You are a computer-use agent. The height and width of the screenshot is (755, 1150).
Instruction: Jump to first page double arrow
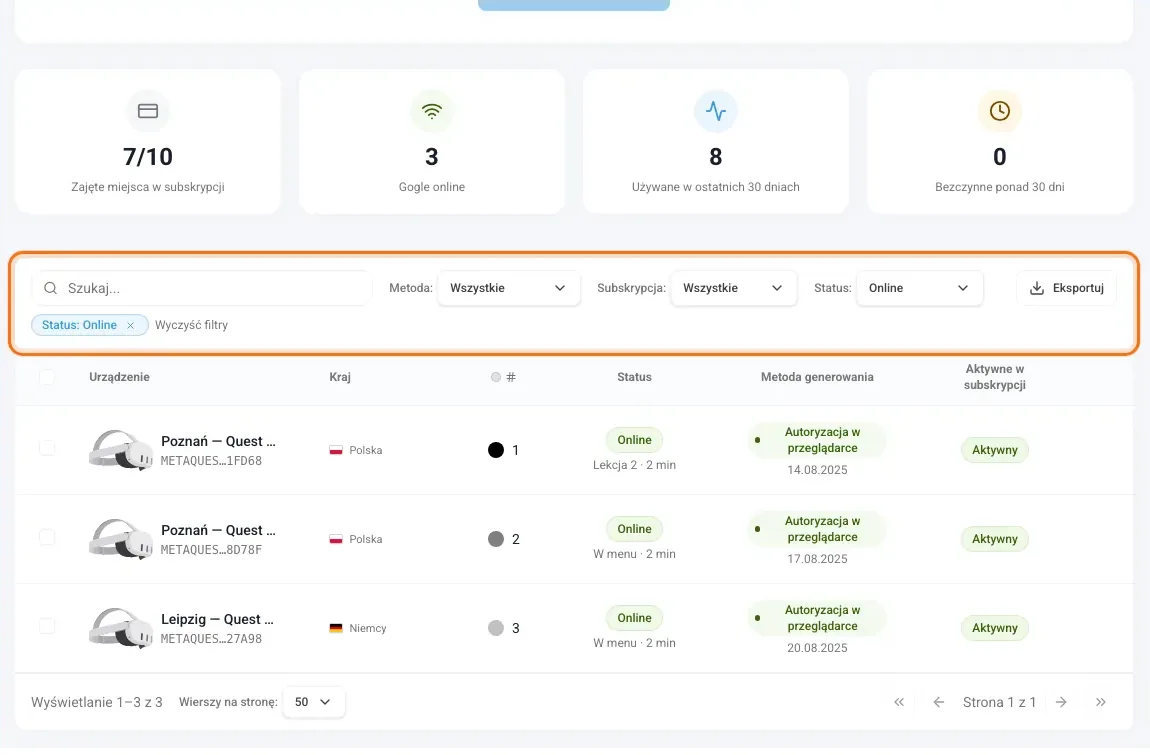899,702
